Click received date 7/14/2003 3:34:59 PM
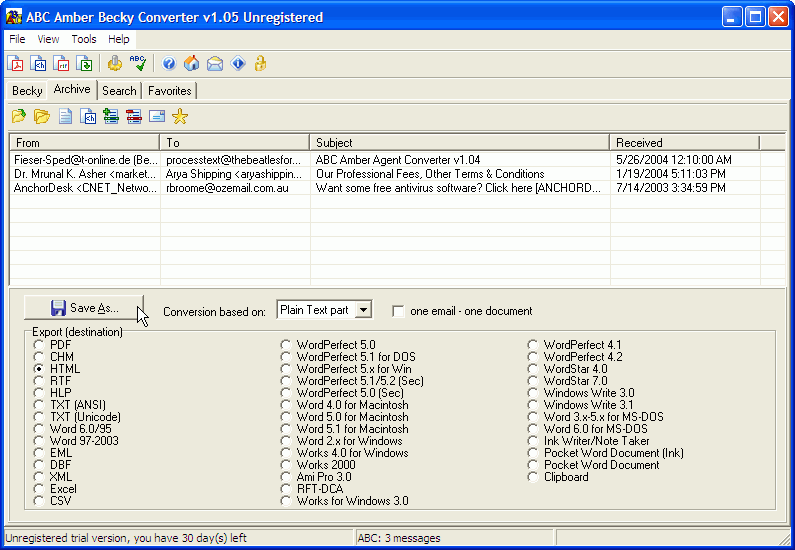 coord(671,188)
